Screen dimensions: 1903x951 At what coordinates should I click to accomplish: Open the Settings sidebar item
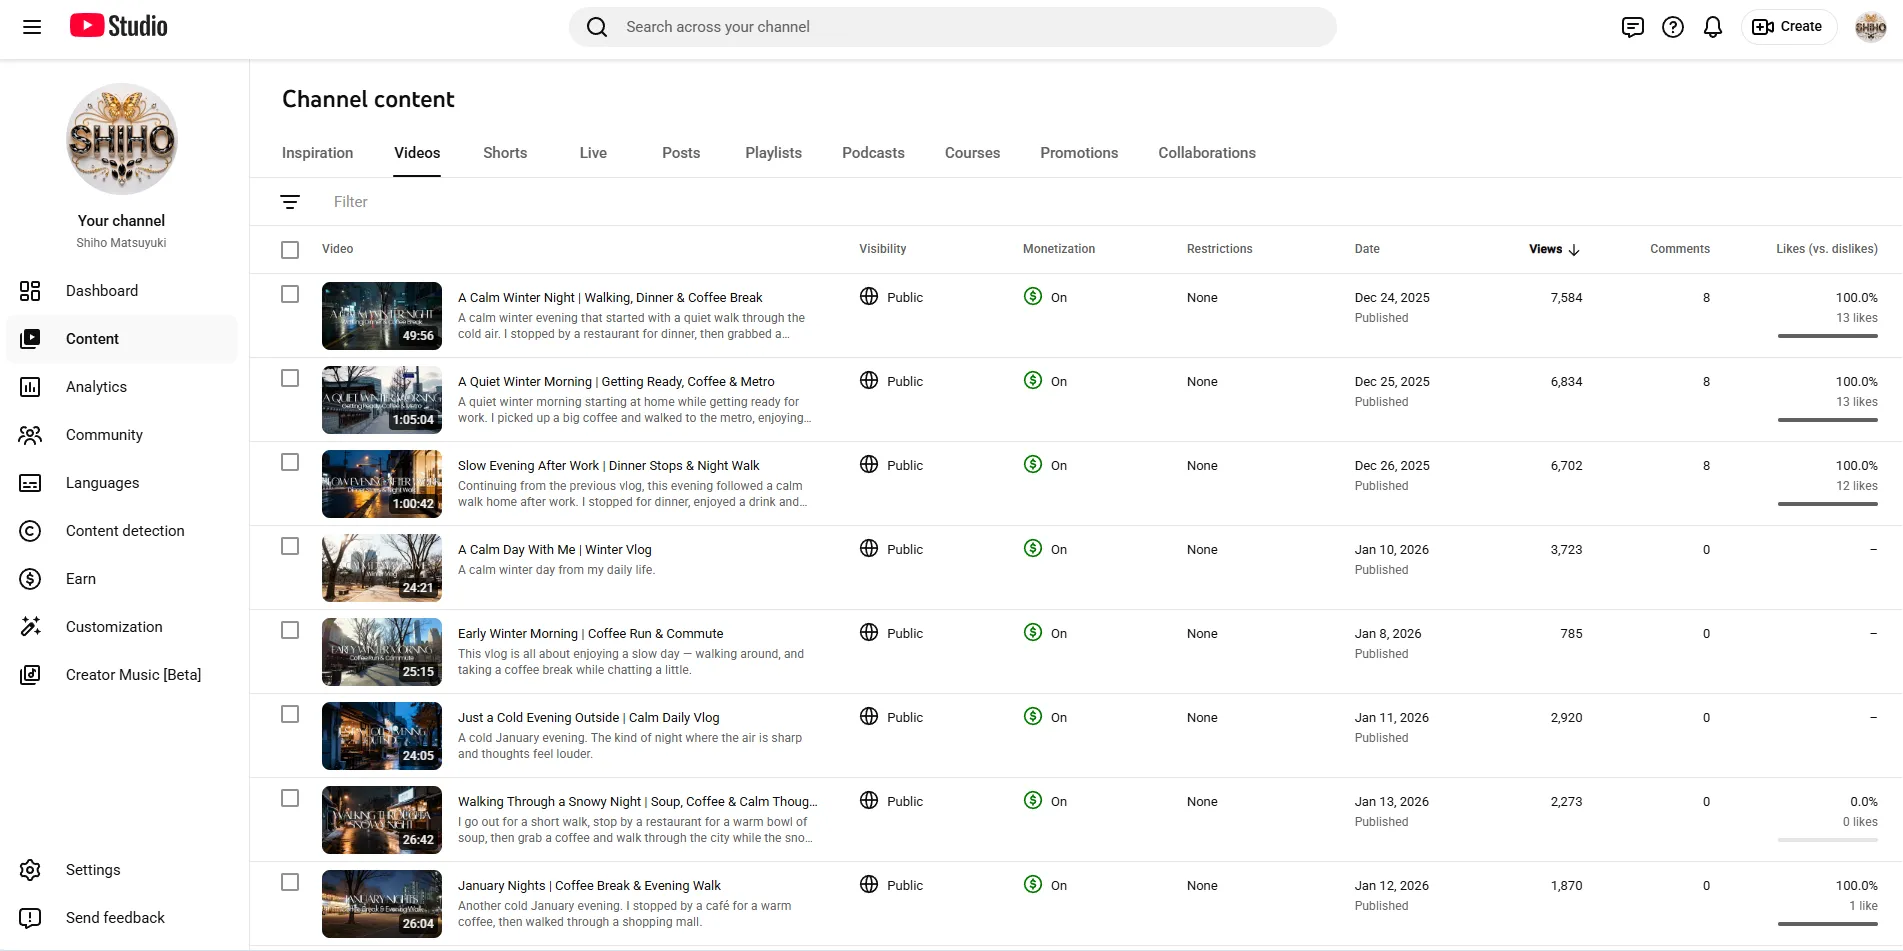122,870
